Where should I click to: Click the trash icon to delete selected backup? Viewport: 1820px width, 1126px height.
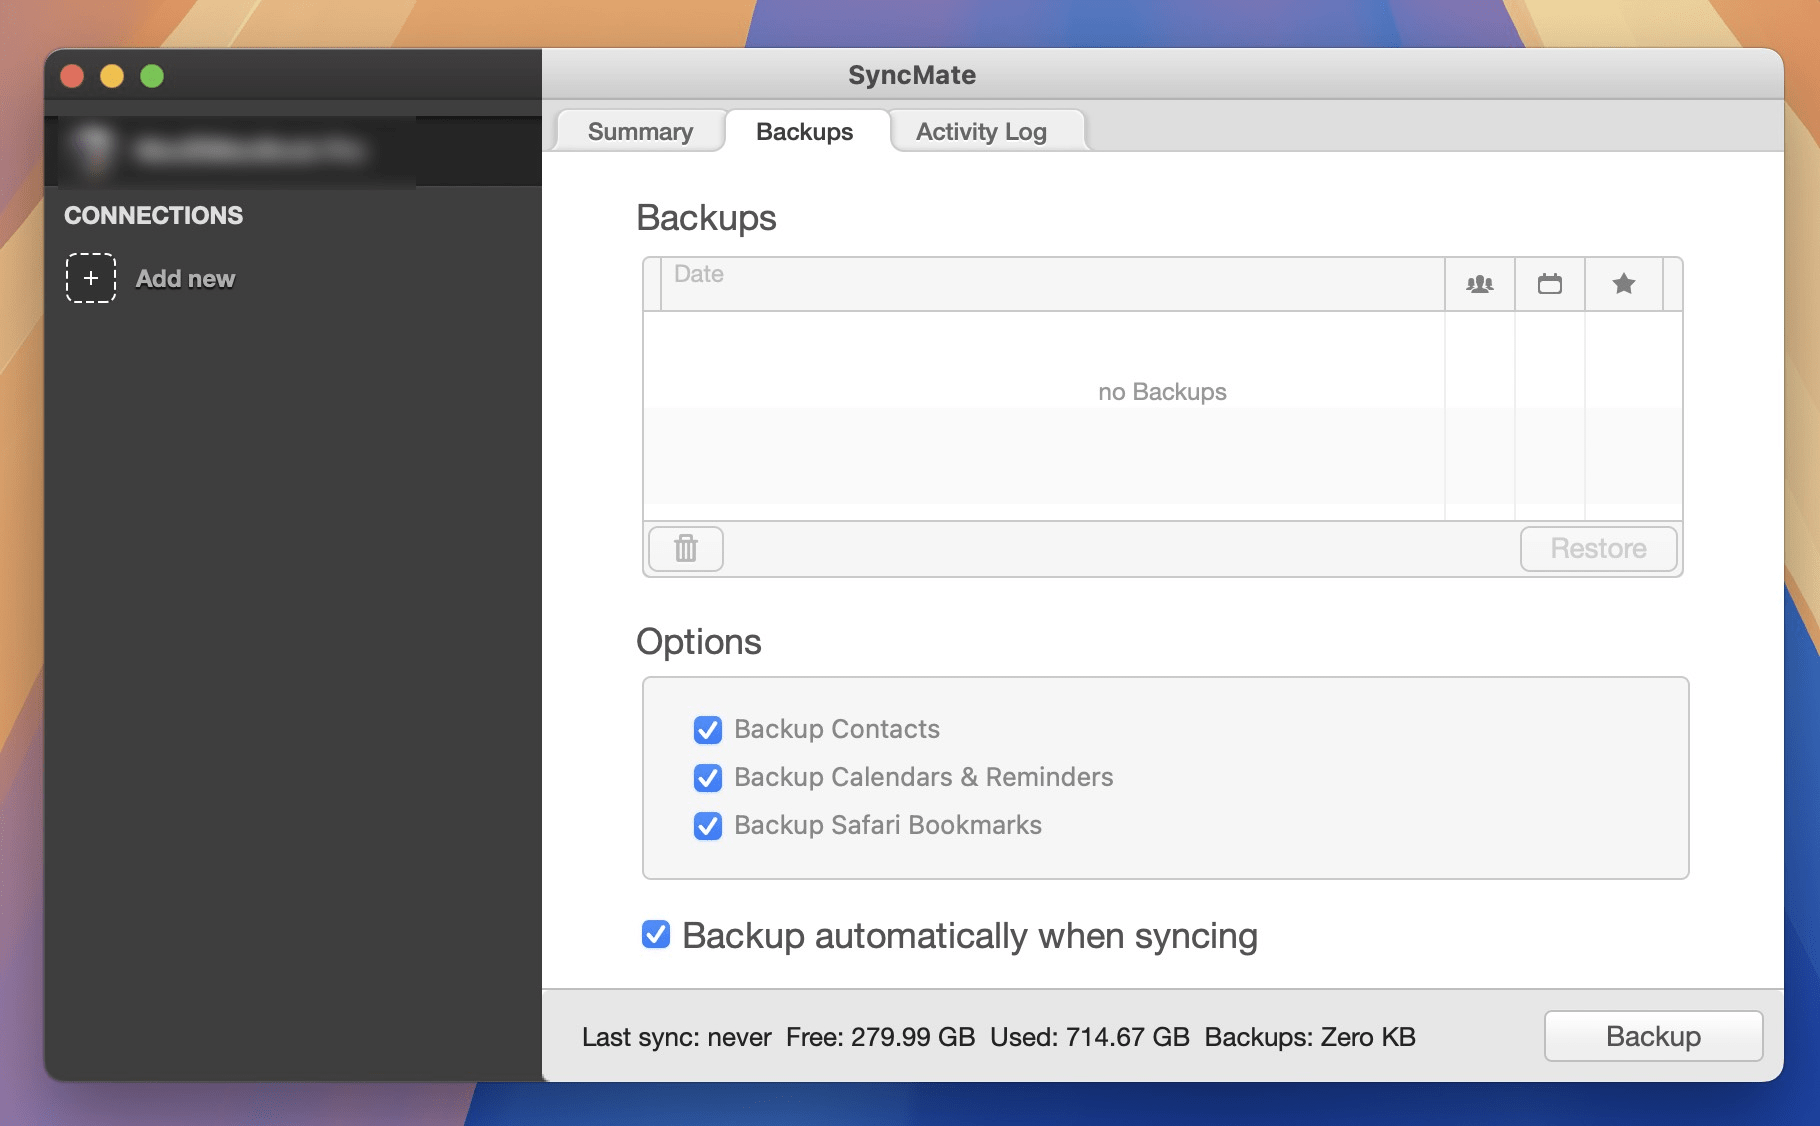[684, 548]
